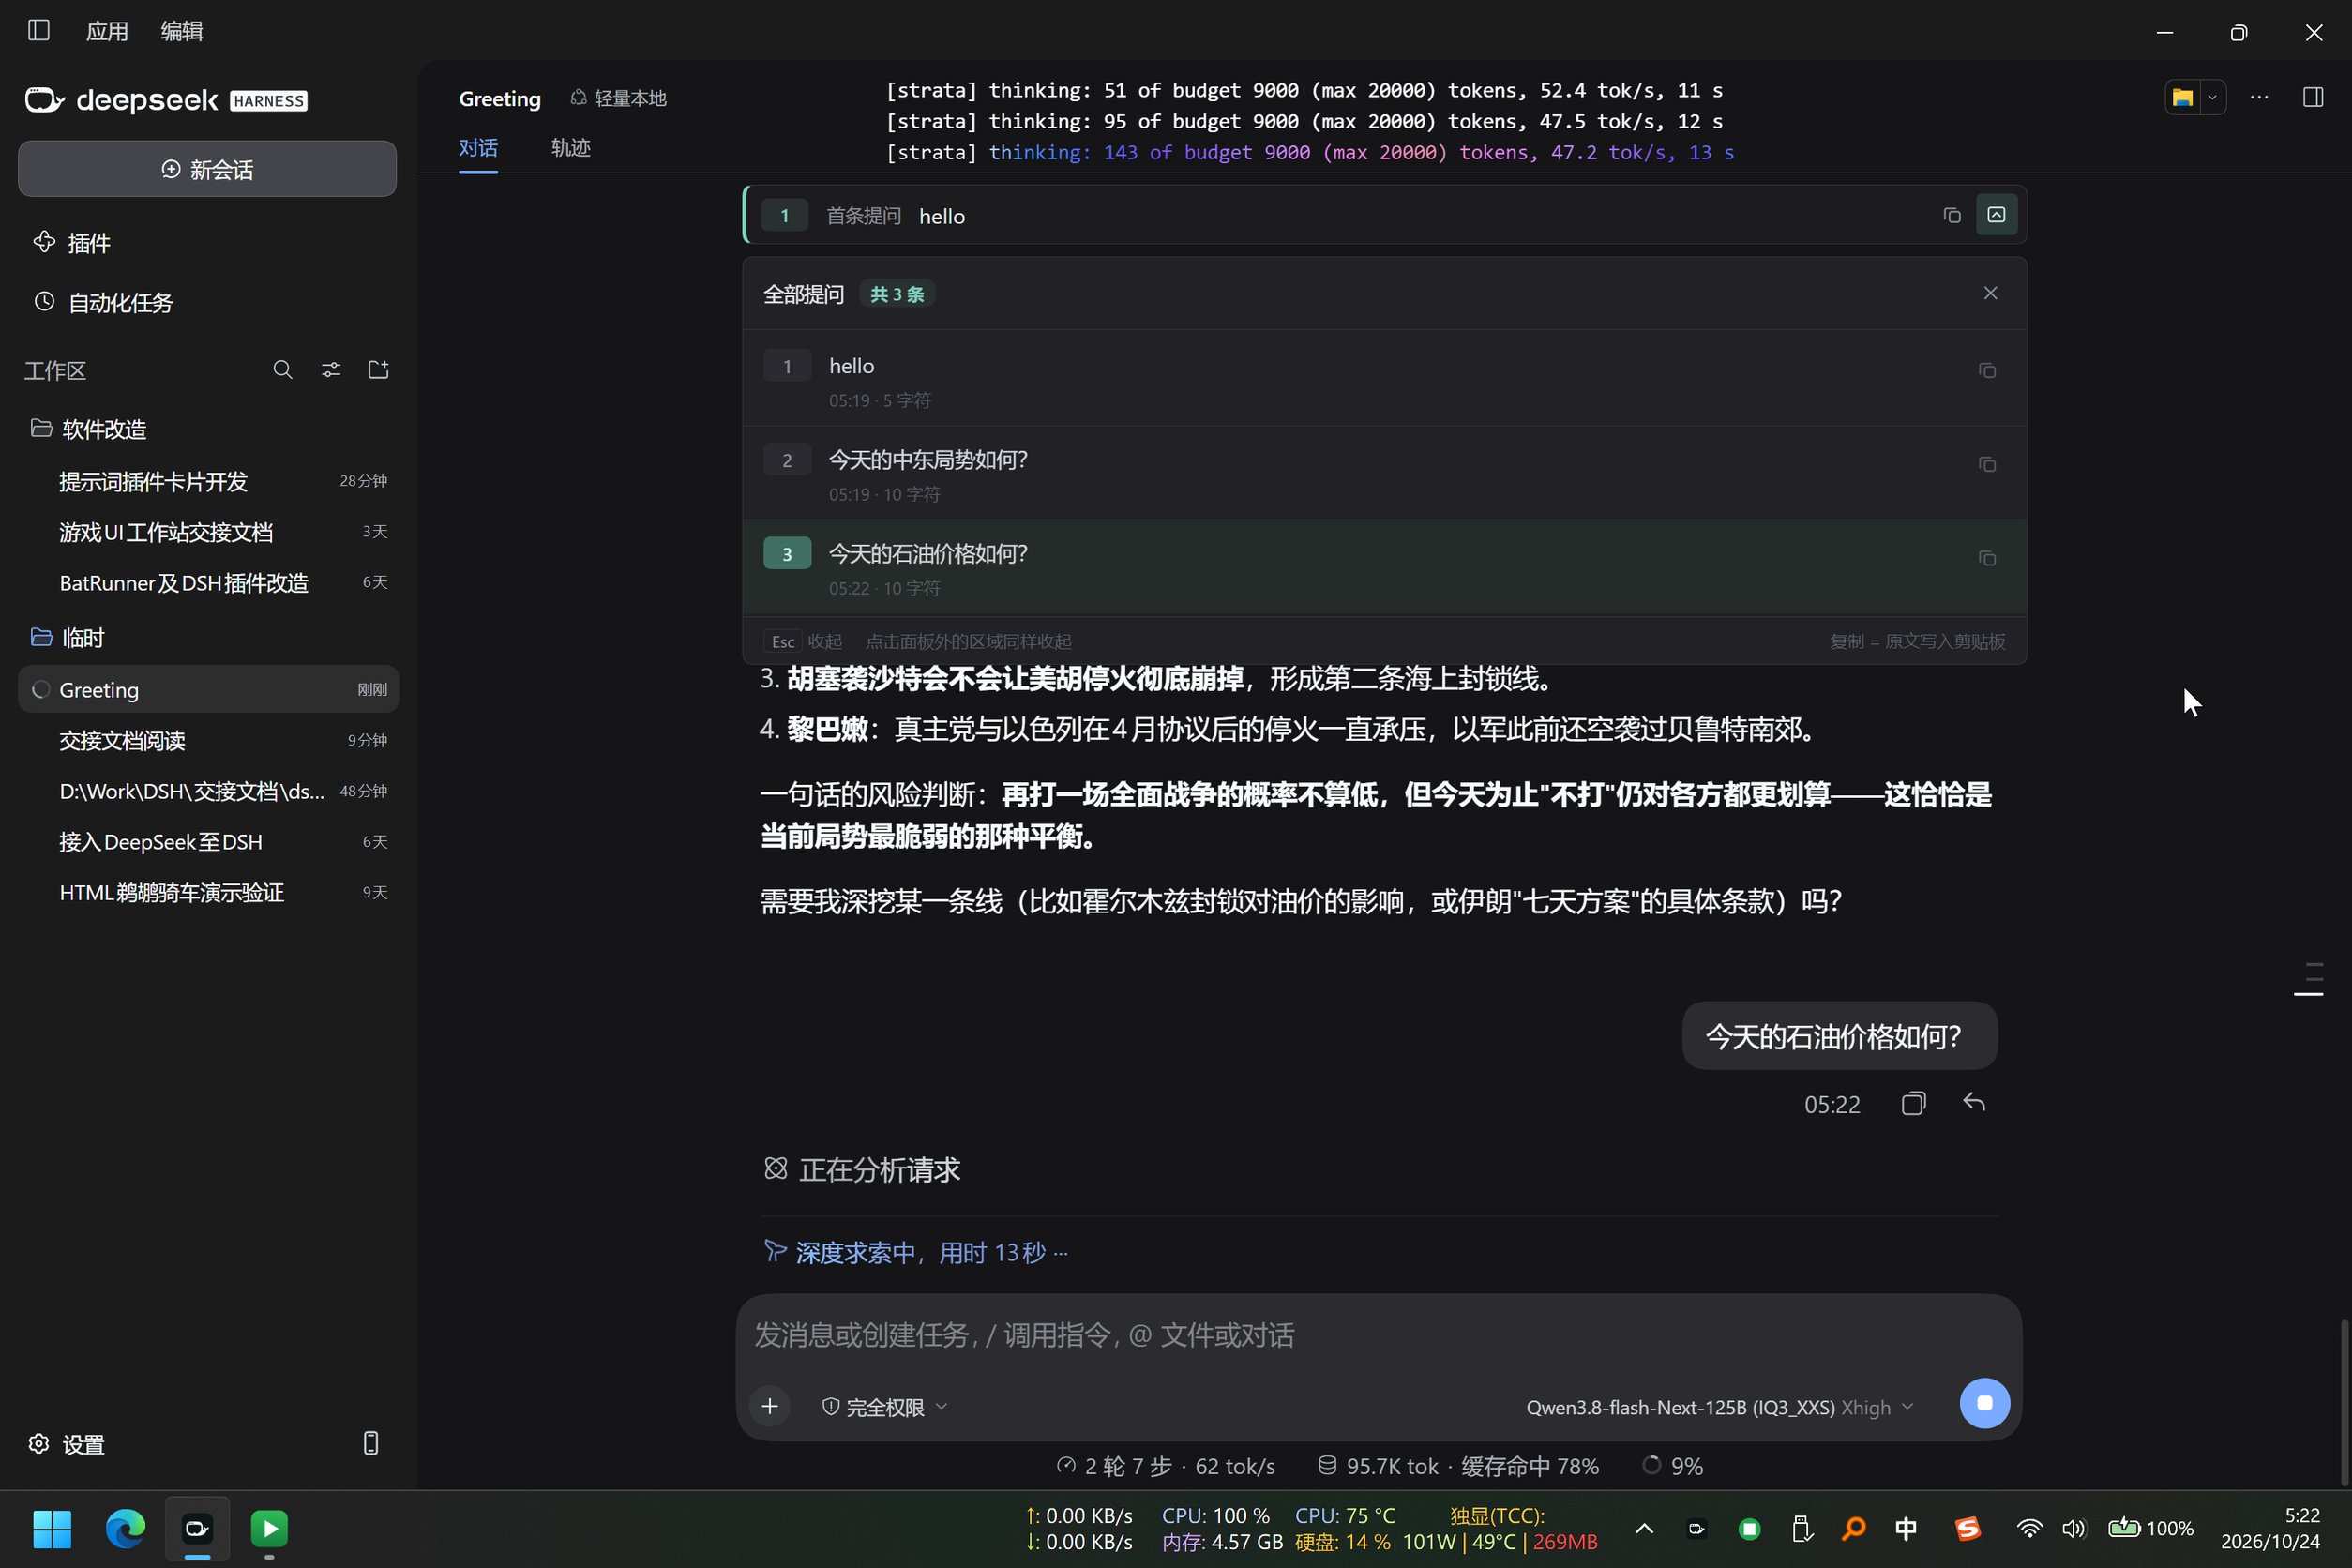The width and height of the screenshot is (2352, 1568).
Task: Open 交接文档阅读 conversation
Action: click(x=208, y=740)
